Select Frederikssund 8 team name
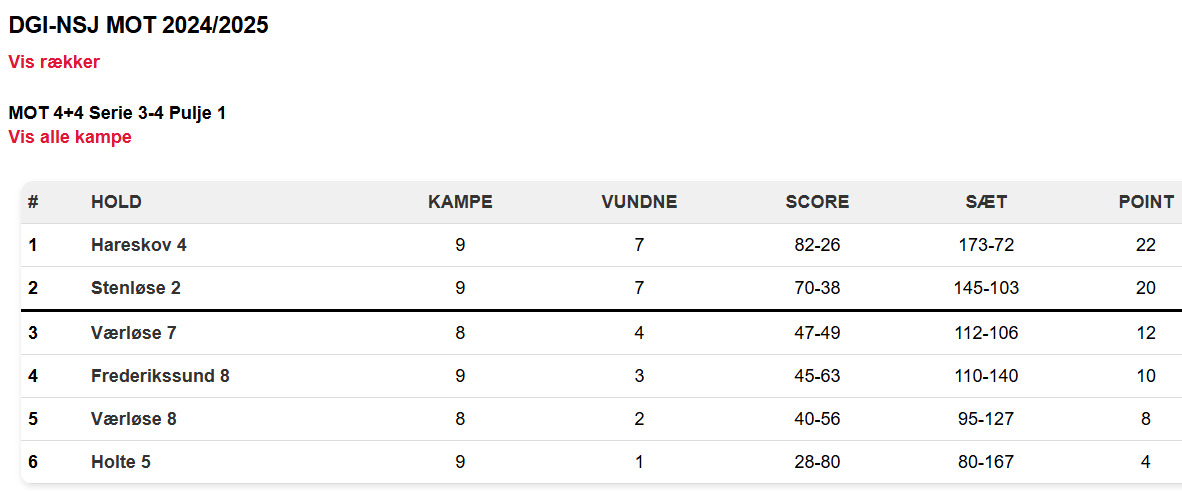The image size is (1182, 491). pos(160,376)
